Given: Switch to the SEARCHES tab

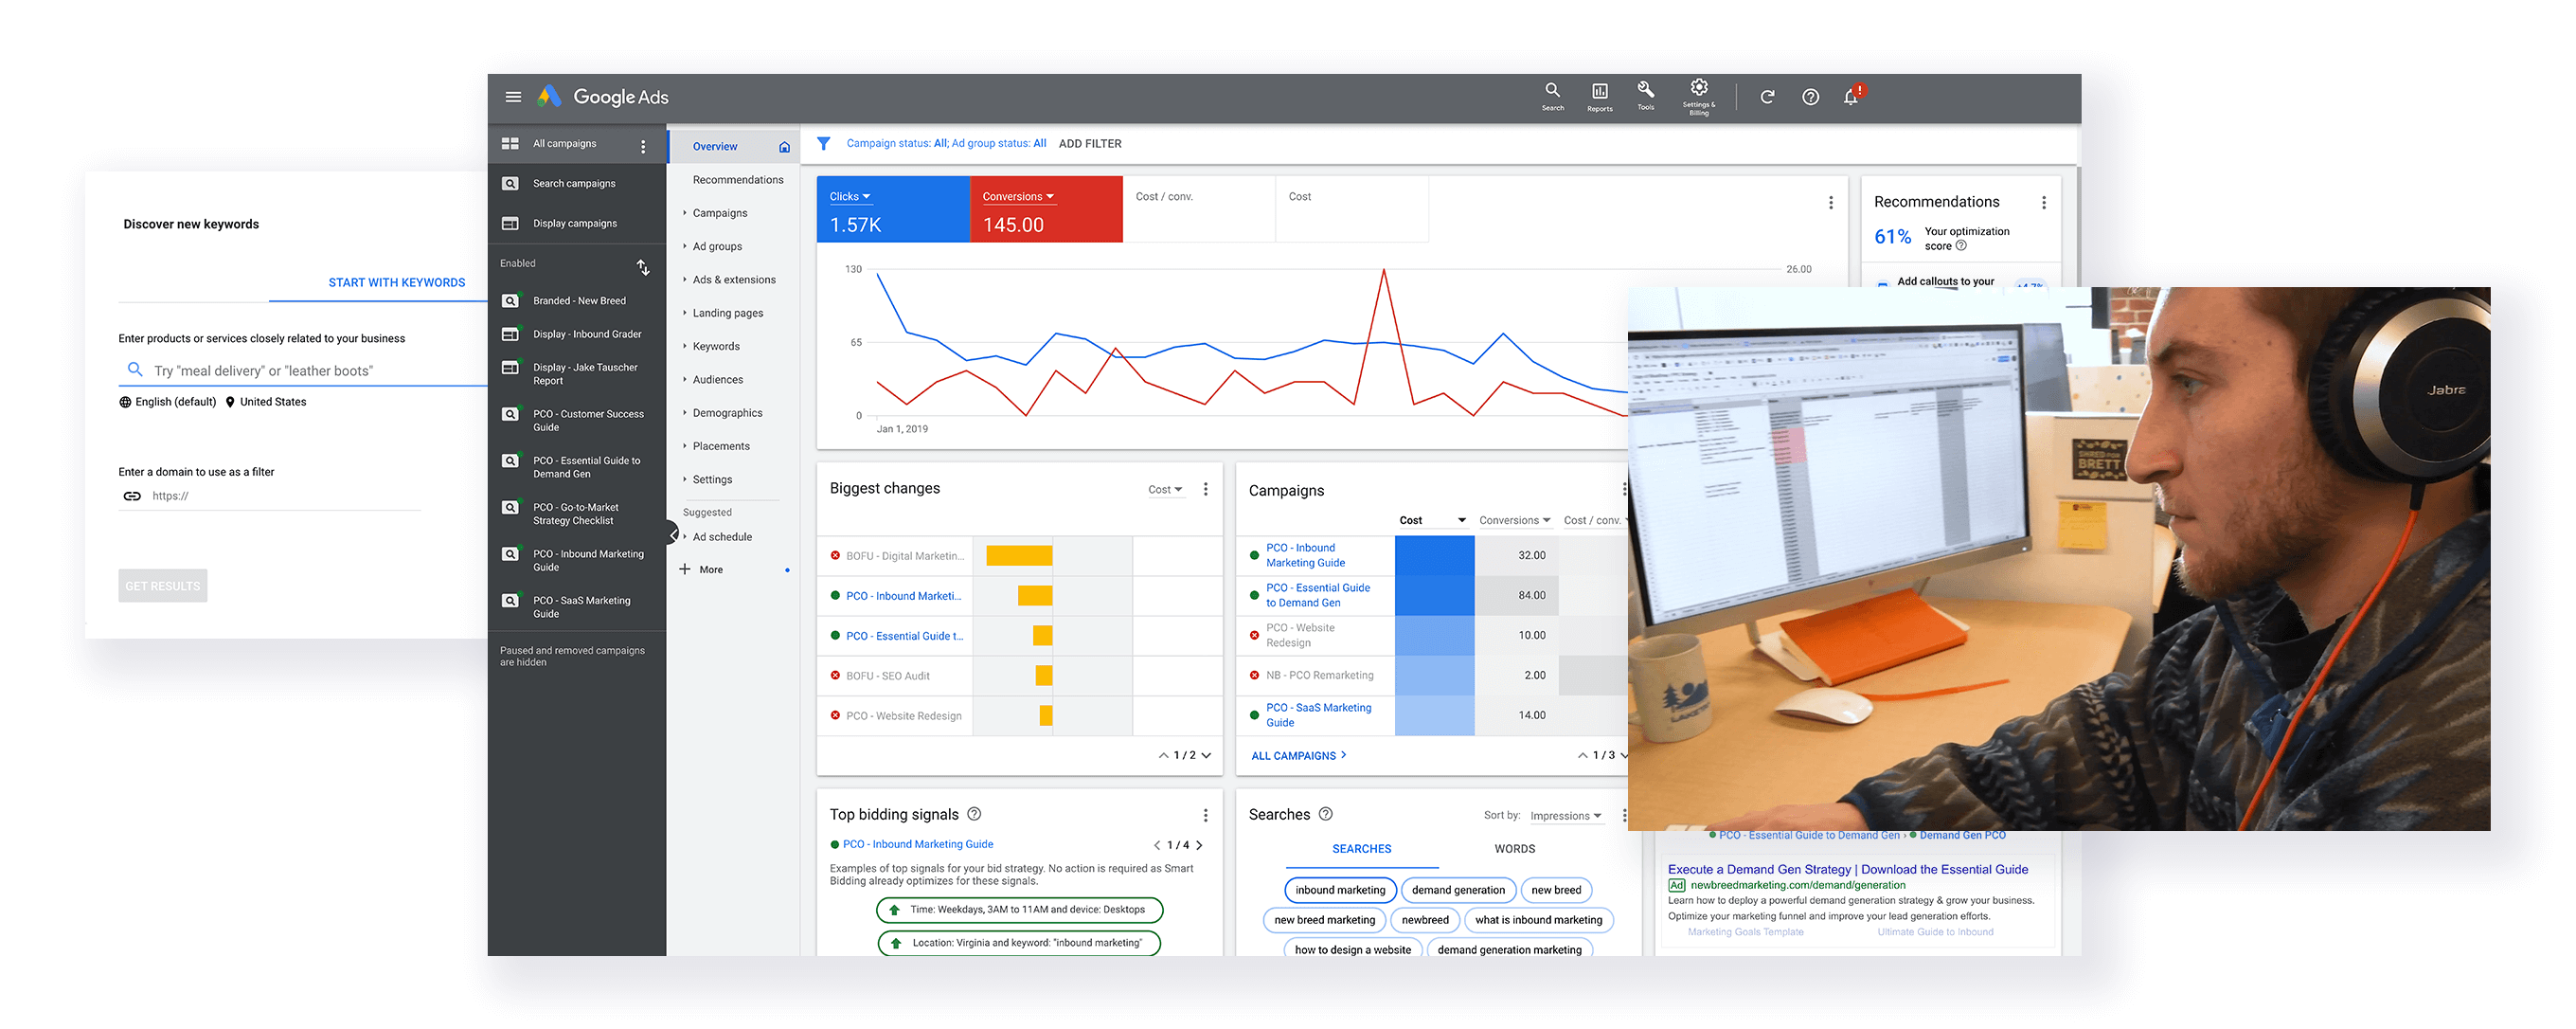Looking at the screenshot, I should point(1361,849).
